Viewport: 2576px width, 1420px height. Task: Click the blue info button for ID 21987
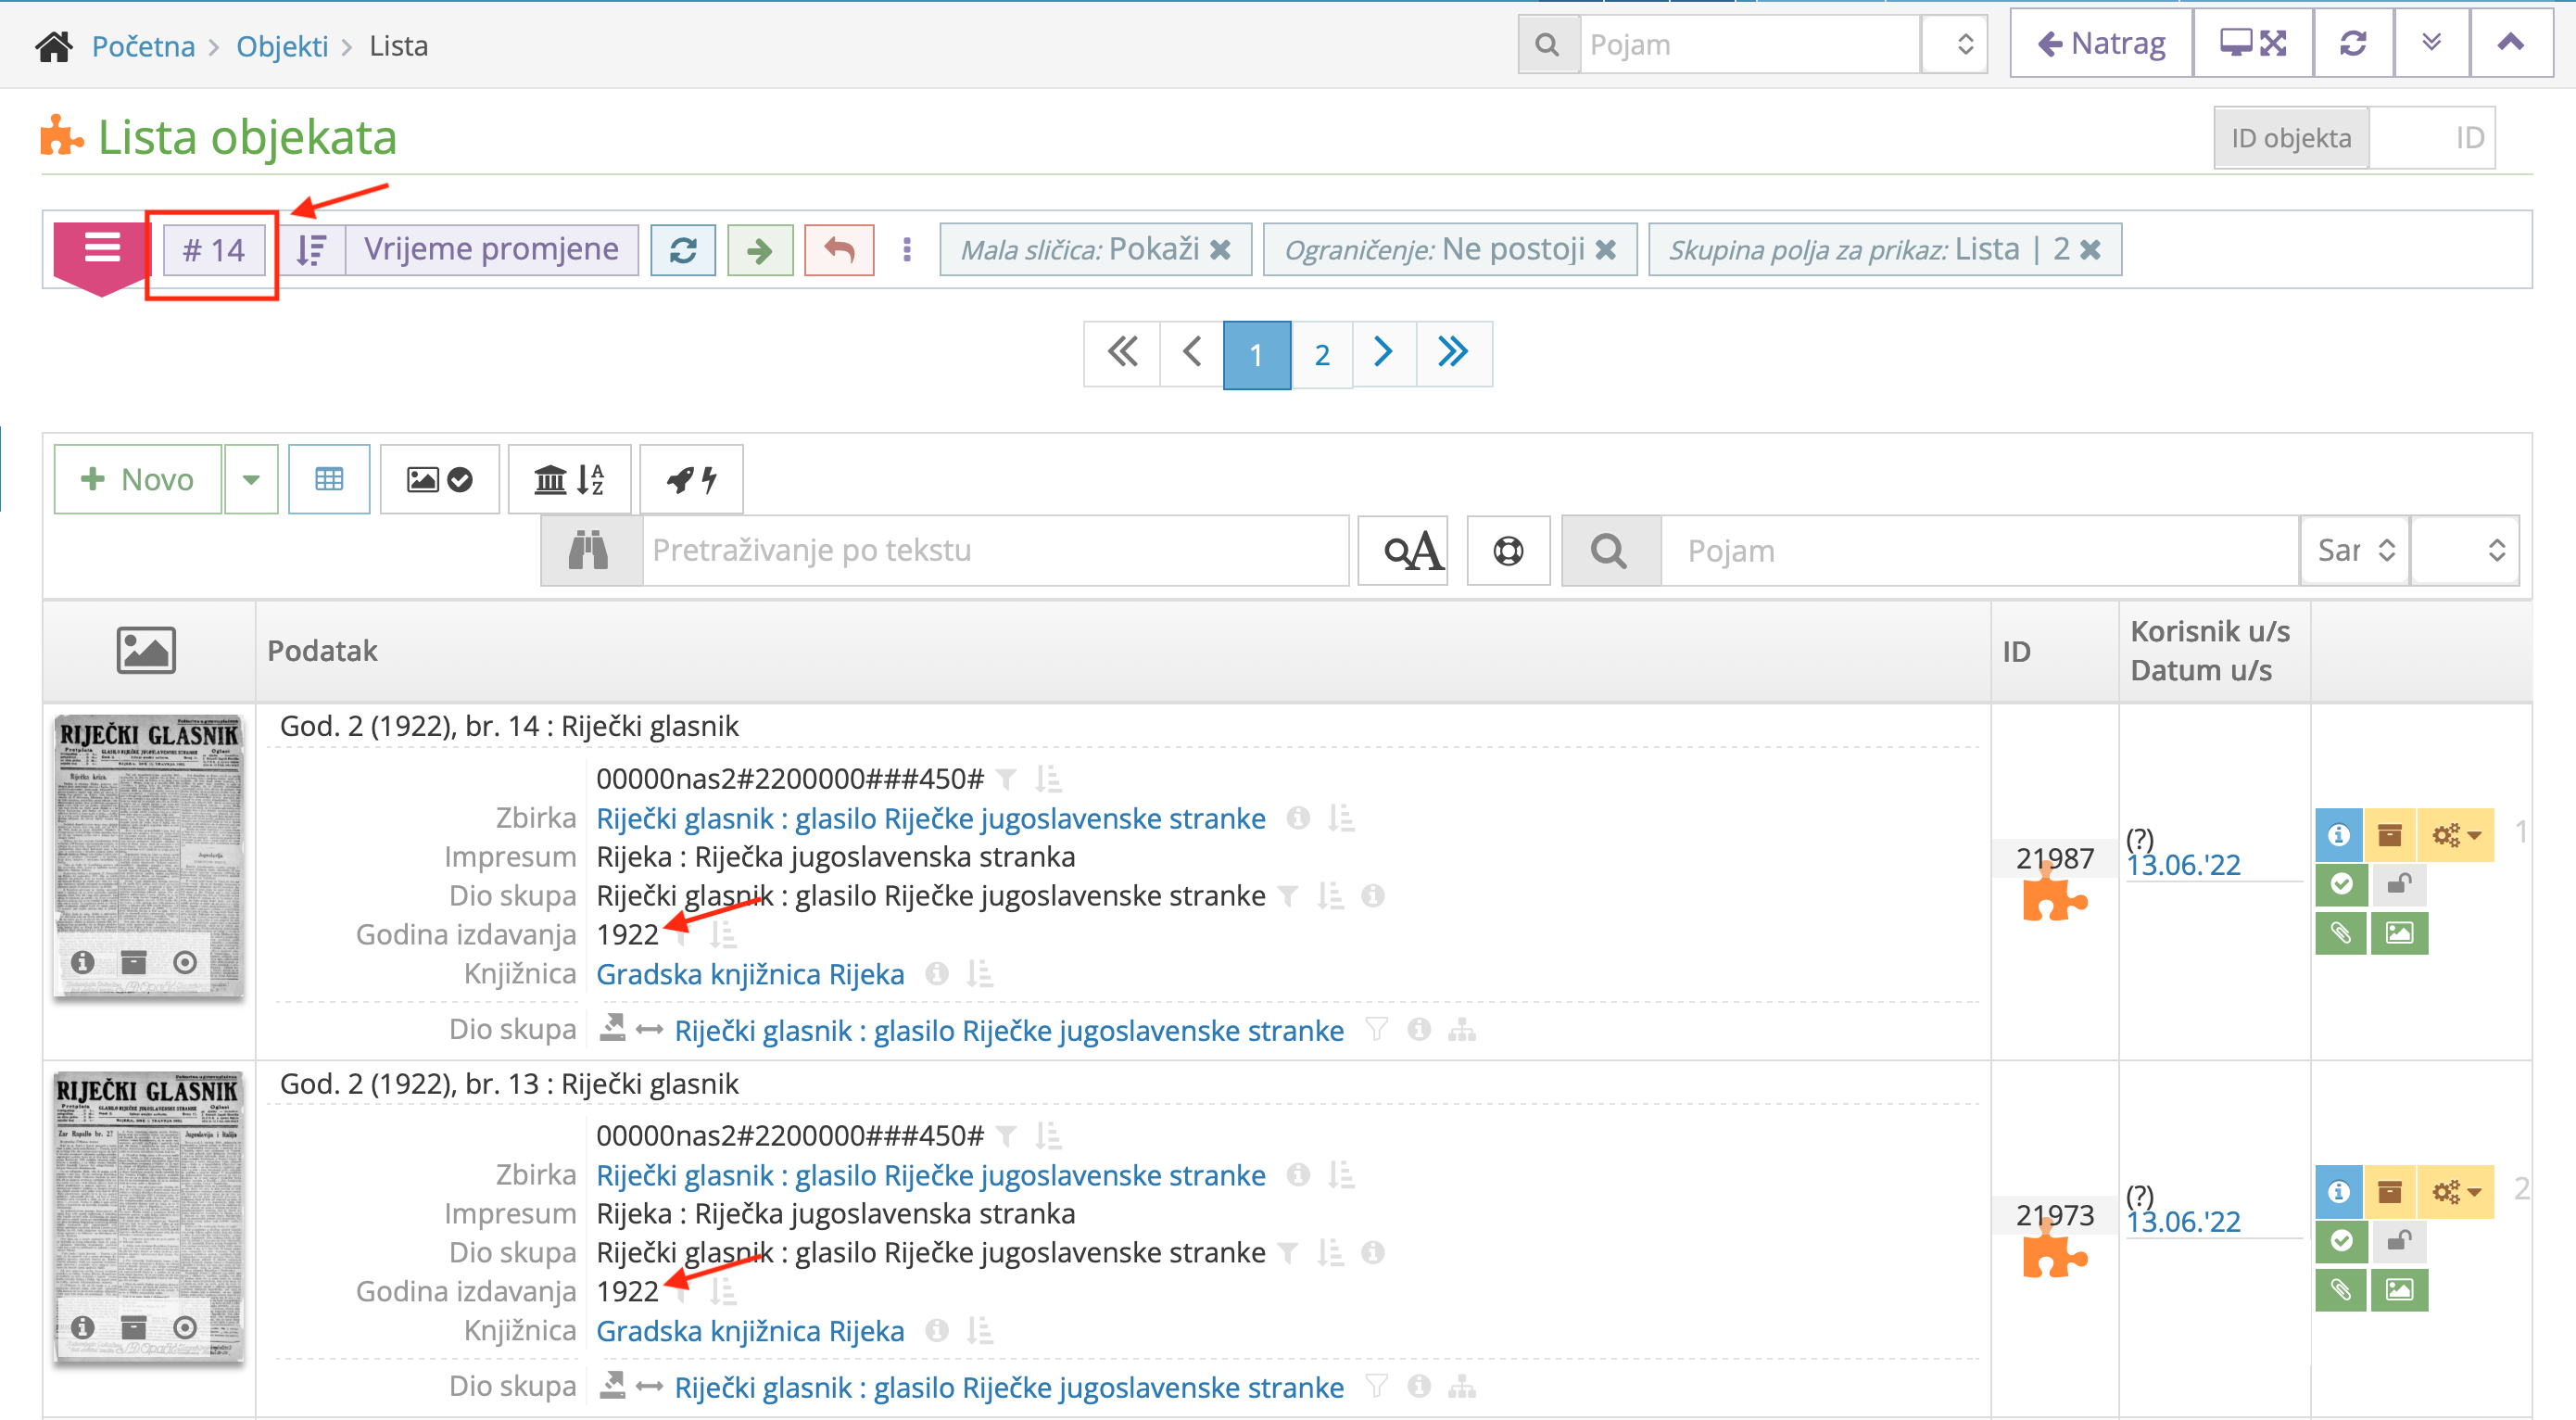point(2339,835)
